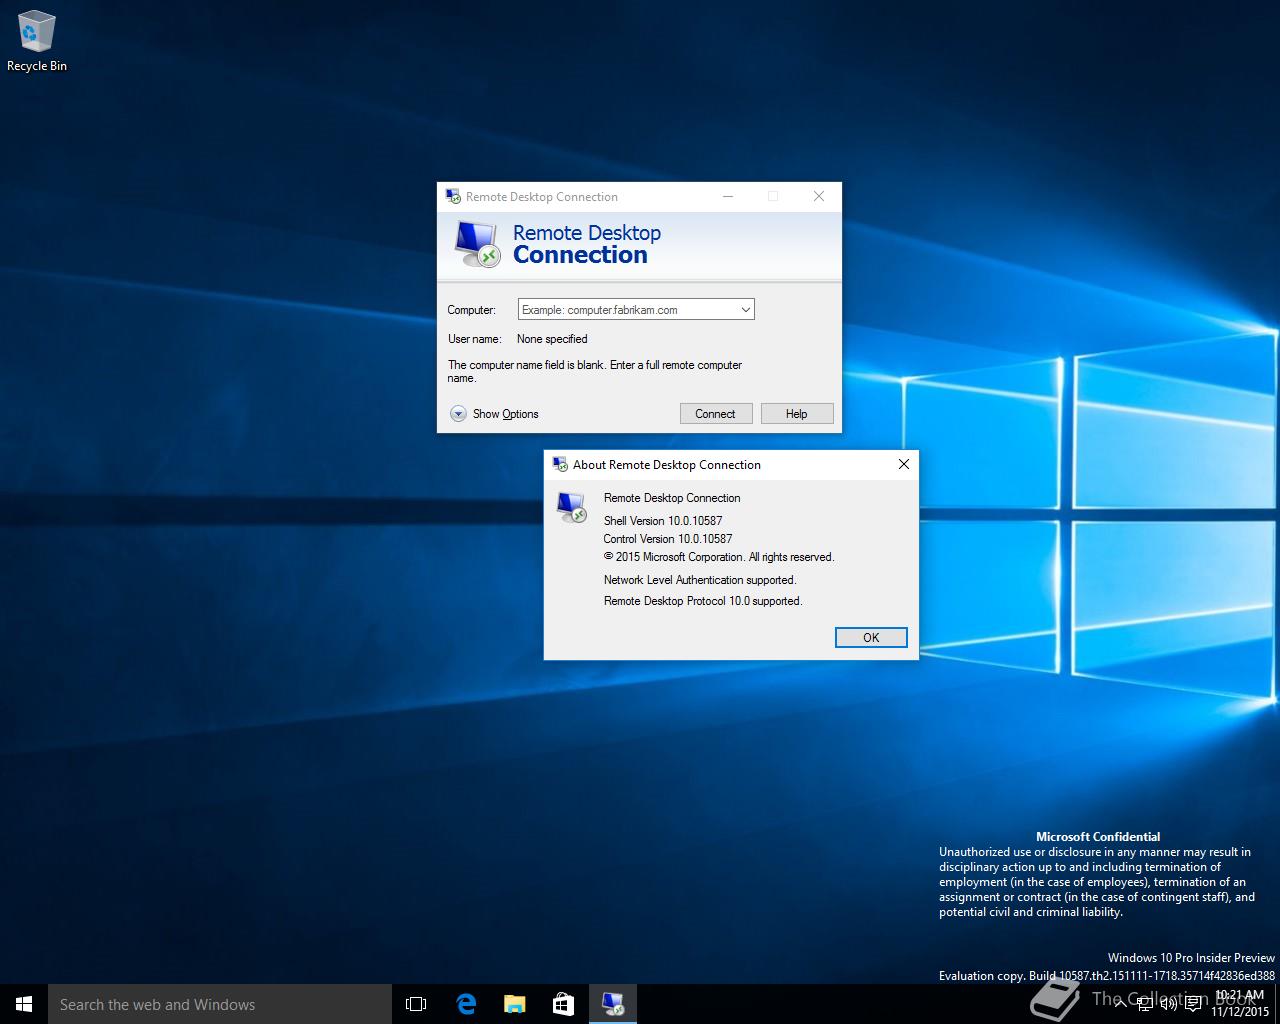Click the monitor icon in the About dialog
This screenshot has width=1280, height=1024.
[x=572, y=507]
